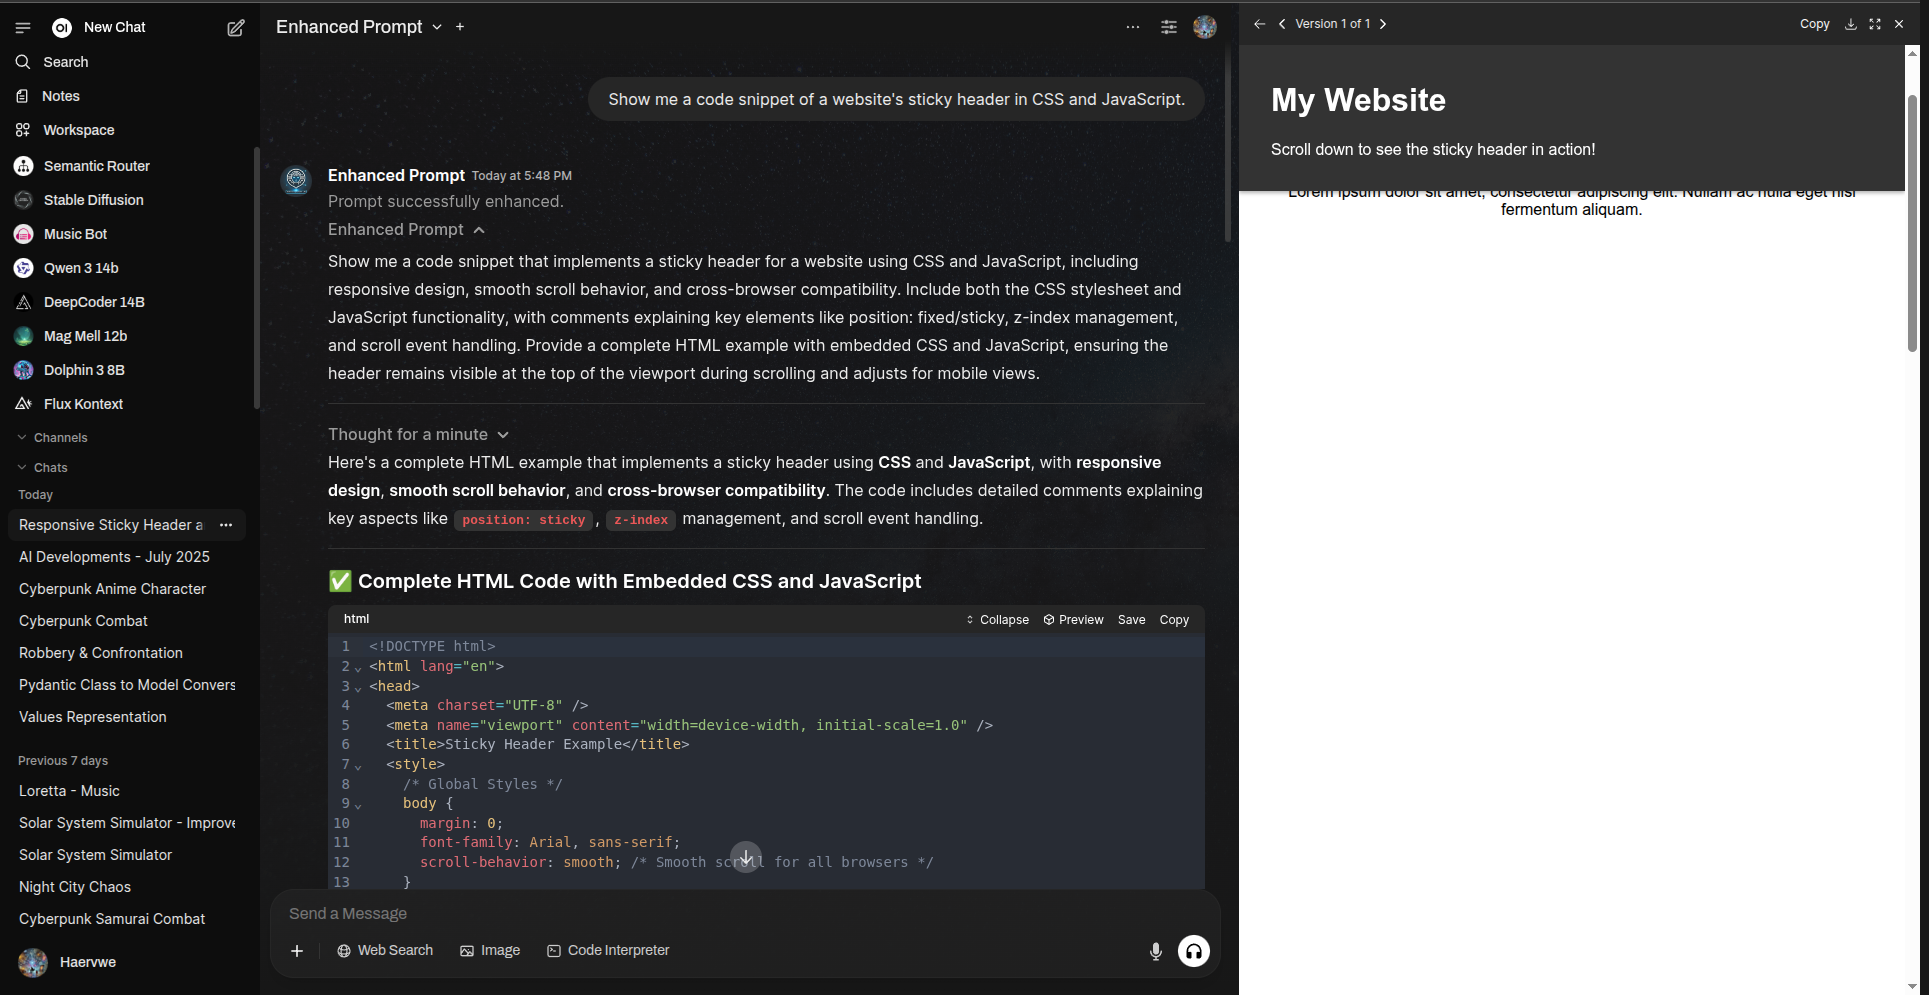Open the Workspace menu item

click(78, 130)
